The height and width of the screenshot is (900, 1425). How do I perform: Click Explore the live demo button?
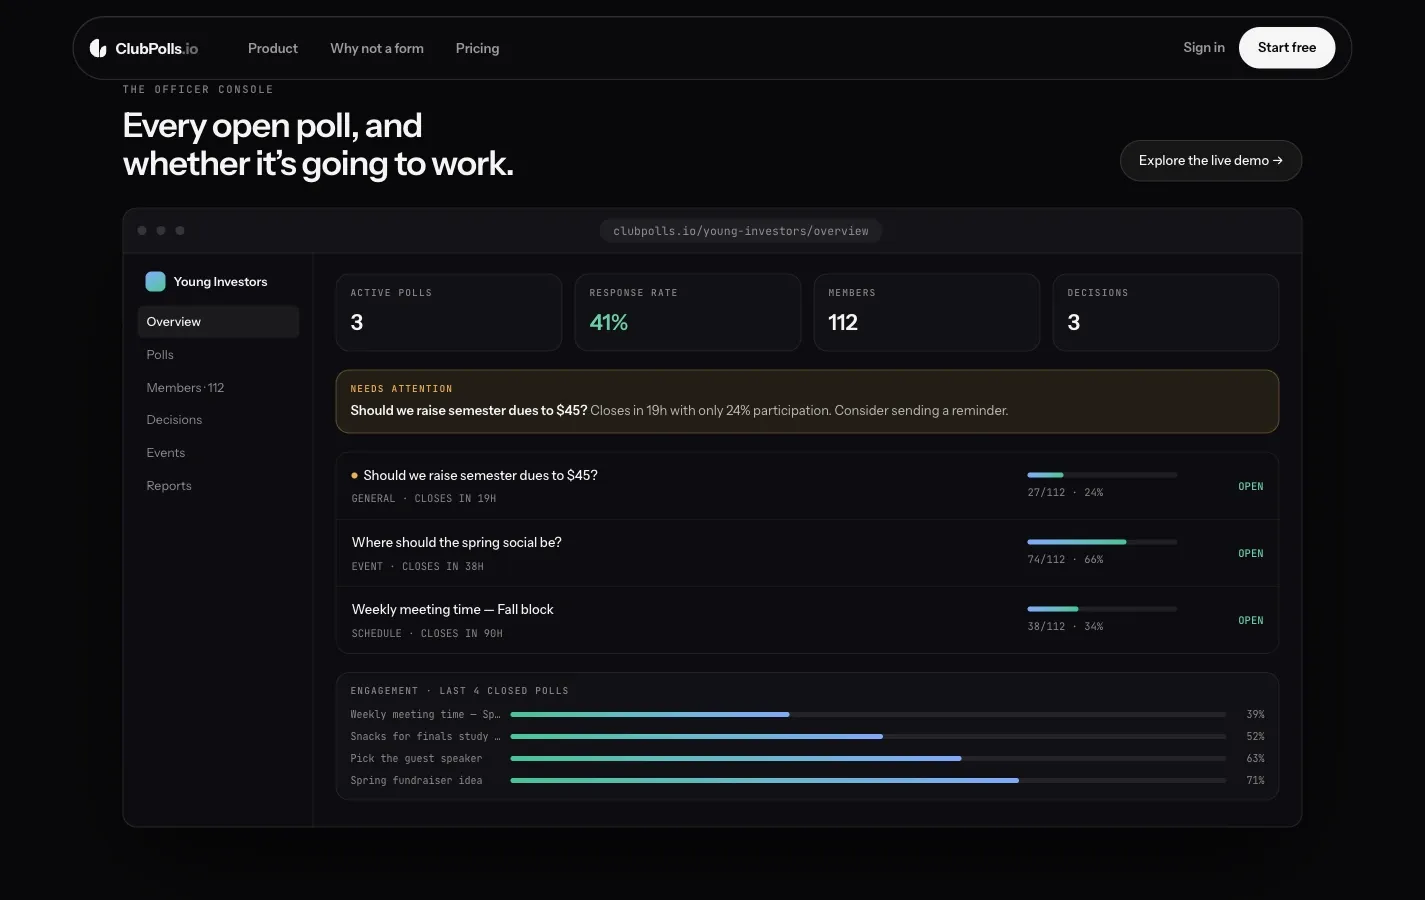point(1210,161)
